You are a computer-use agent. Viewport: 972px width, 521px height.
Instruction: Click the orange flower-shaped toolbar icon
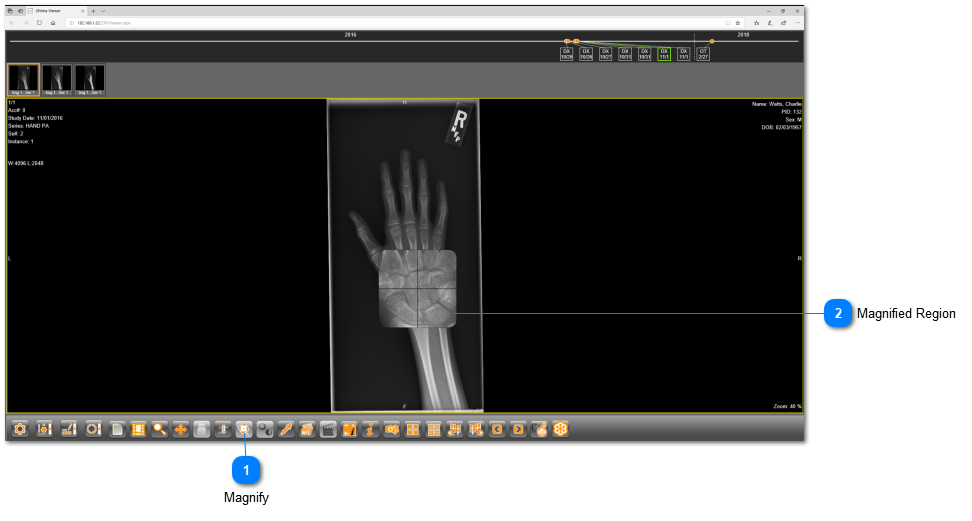point(560,429)
